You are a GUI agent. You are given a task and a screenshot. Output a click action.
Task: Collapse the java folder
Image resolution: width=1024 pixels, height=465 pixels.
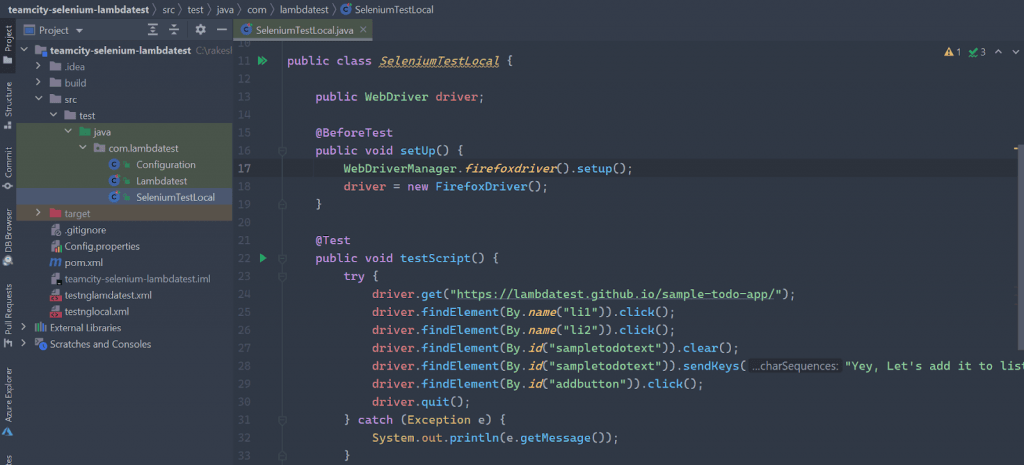(x=68, y=132)
